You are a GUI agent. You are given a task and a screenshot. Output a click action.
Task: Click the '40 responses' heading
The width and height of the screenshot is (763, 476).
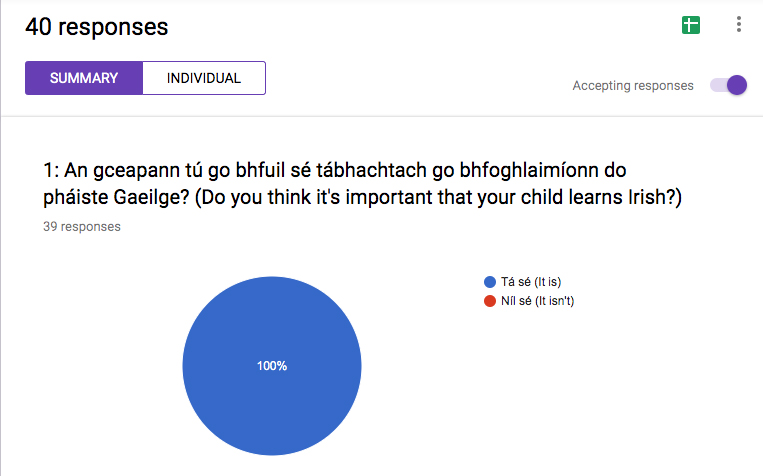point(96,27)
